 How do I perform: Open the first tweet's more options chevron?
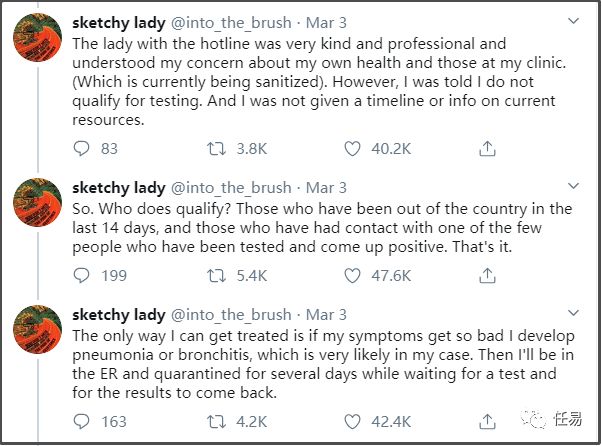(x=571, y=19)
